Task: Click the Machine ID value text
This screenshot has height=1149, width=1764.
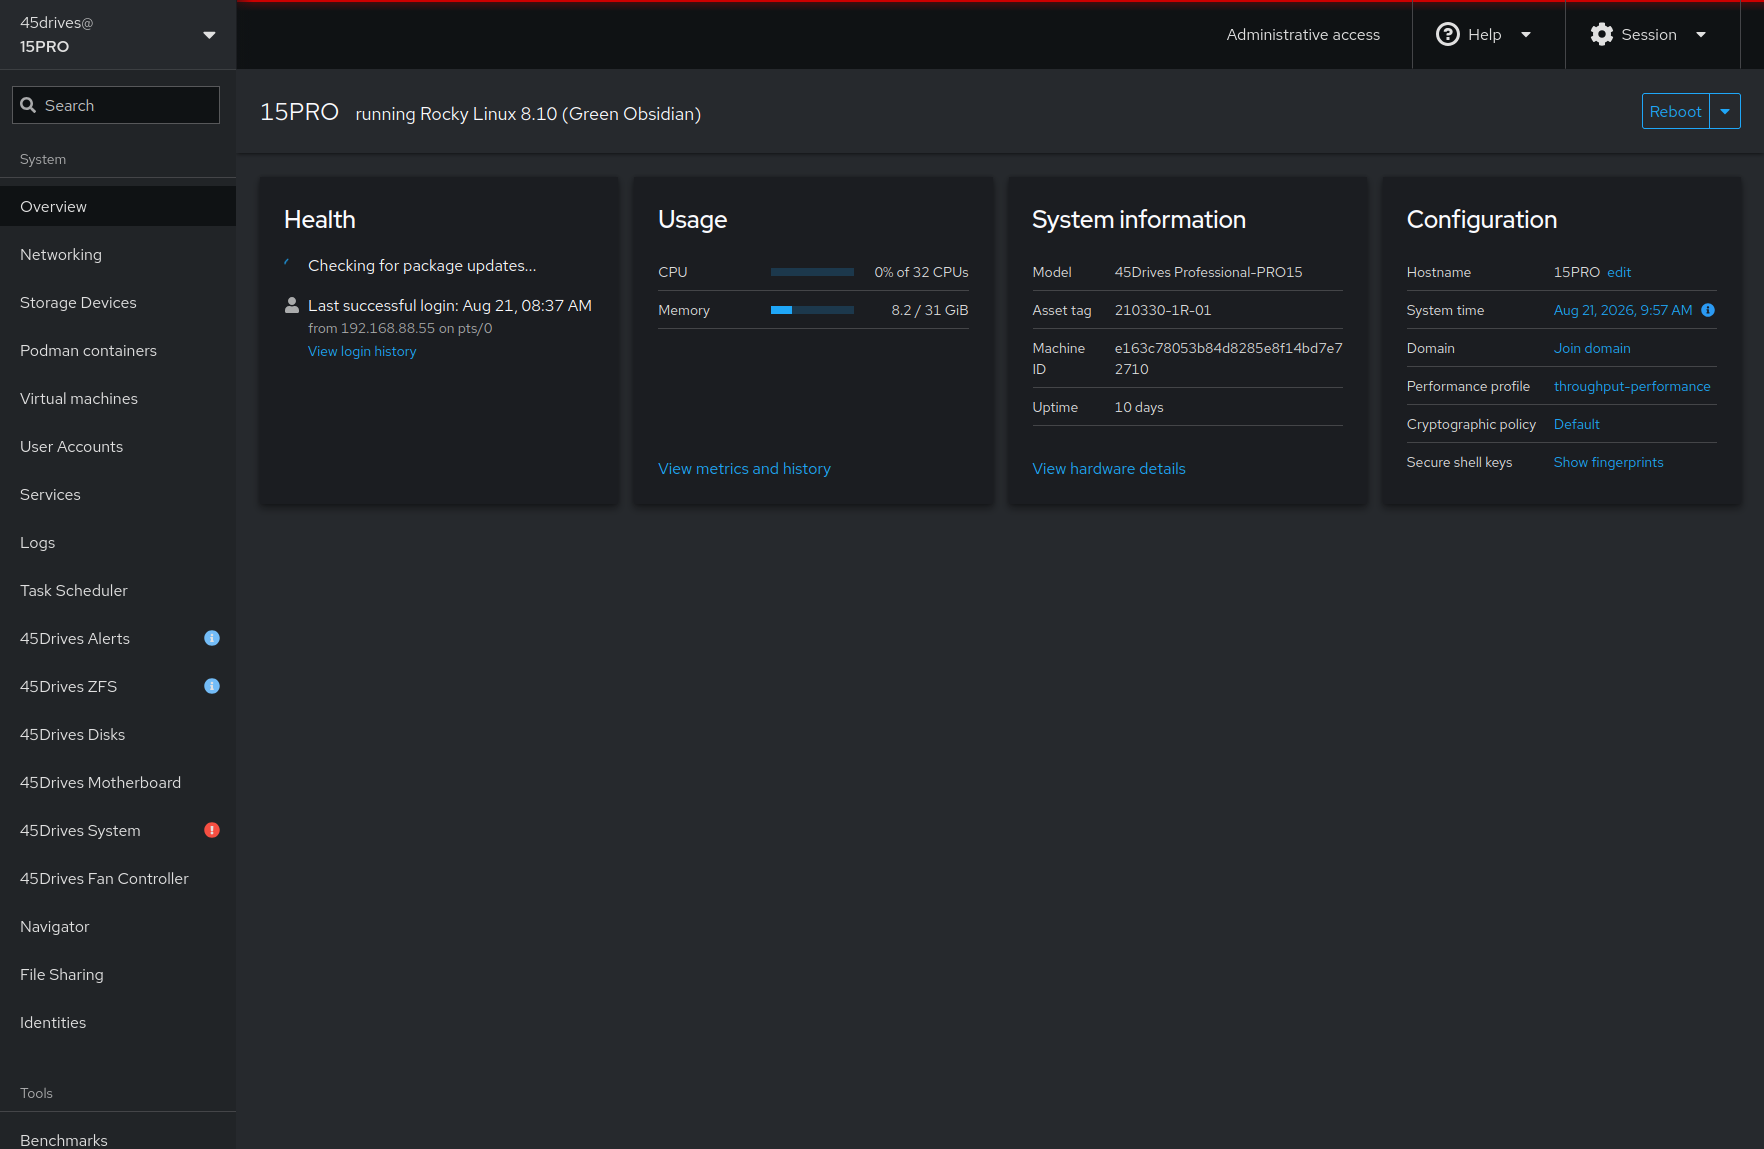Action: pos(1228,358)
